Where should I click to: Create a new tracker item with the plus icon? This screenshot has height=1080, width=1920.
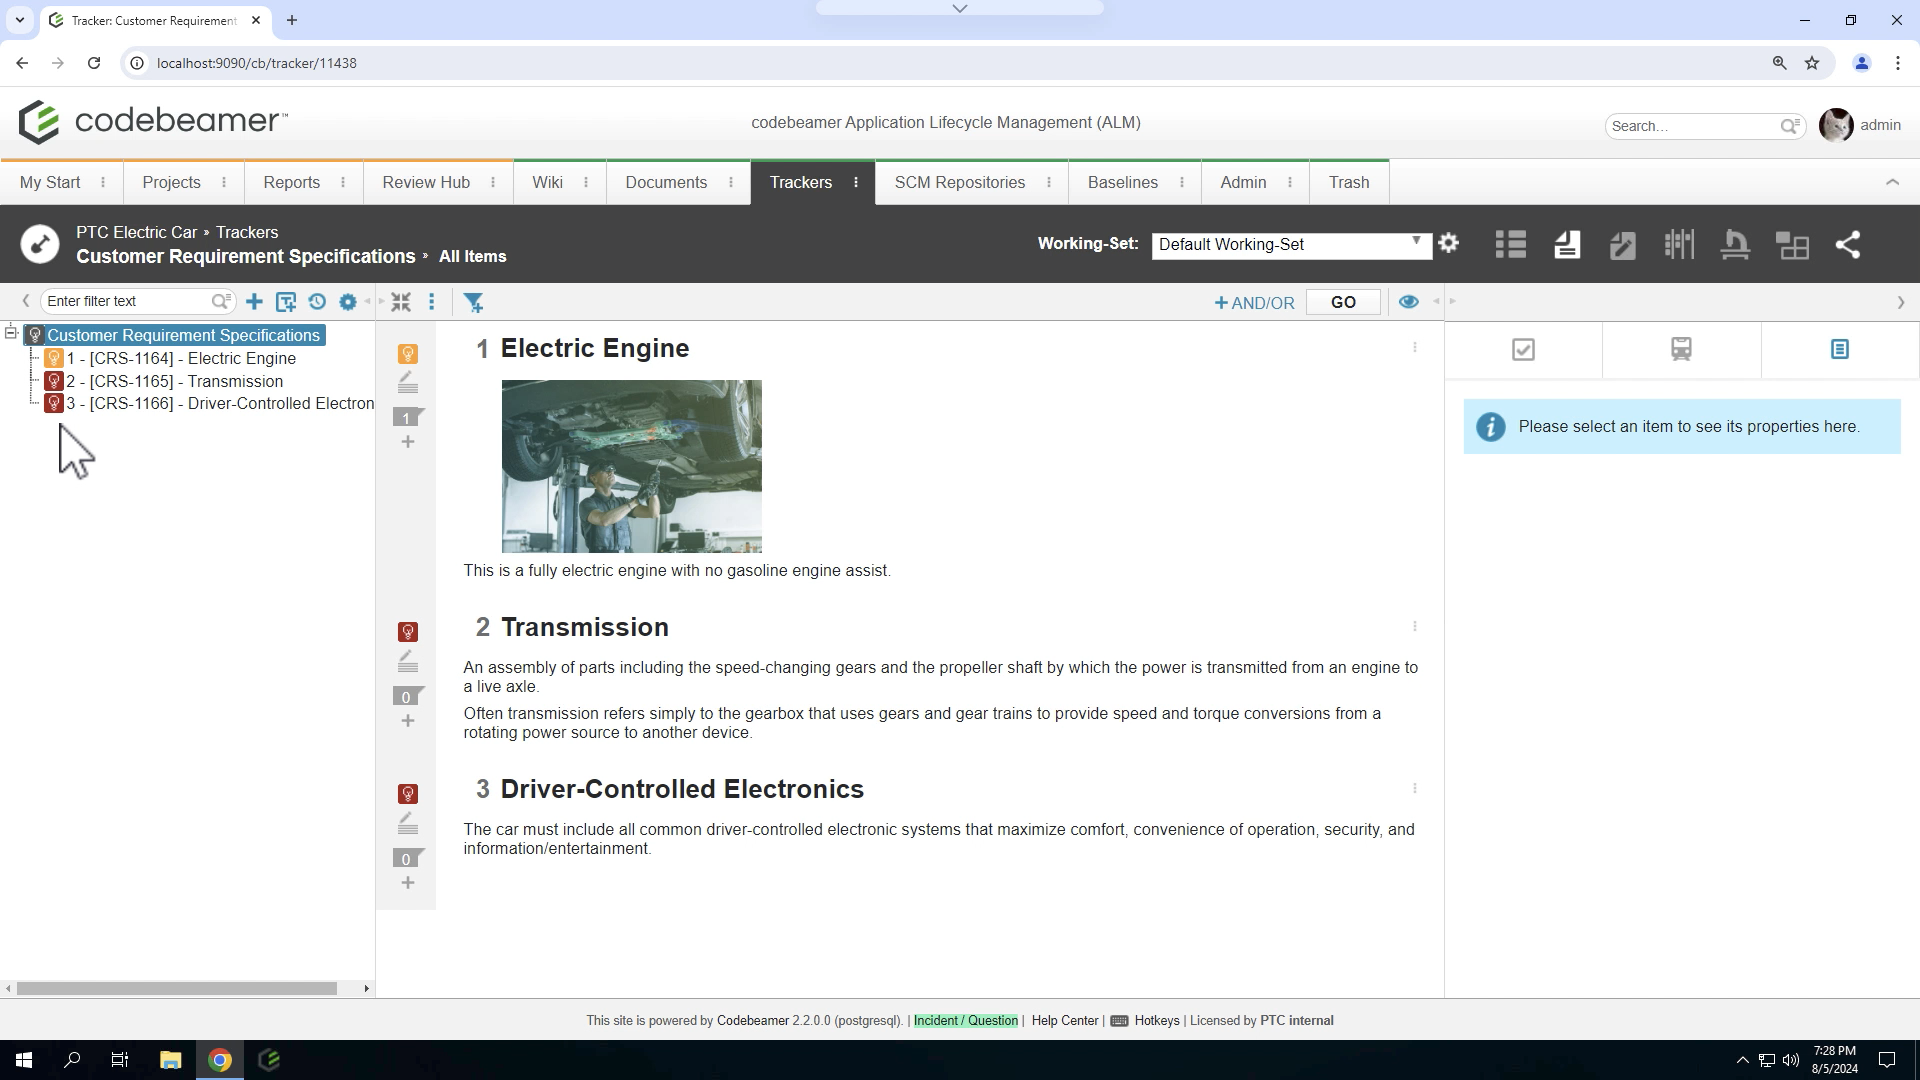point(254,301)
